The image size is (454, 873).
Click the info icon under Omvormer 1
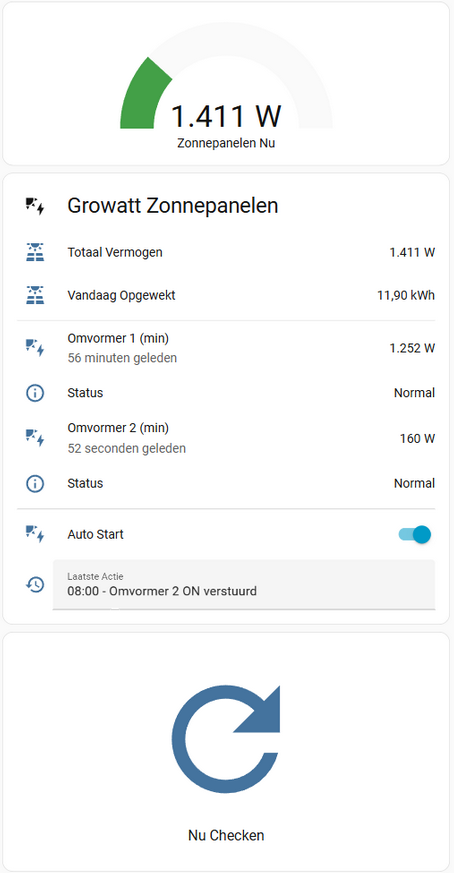(x=35, y=393)
